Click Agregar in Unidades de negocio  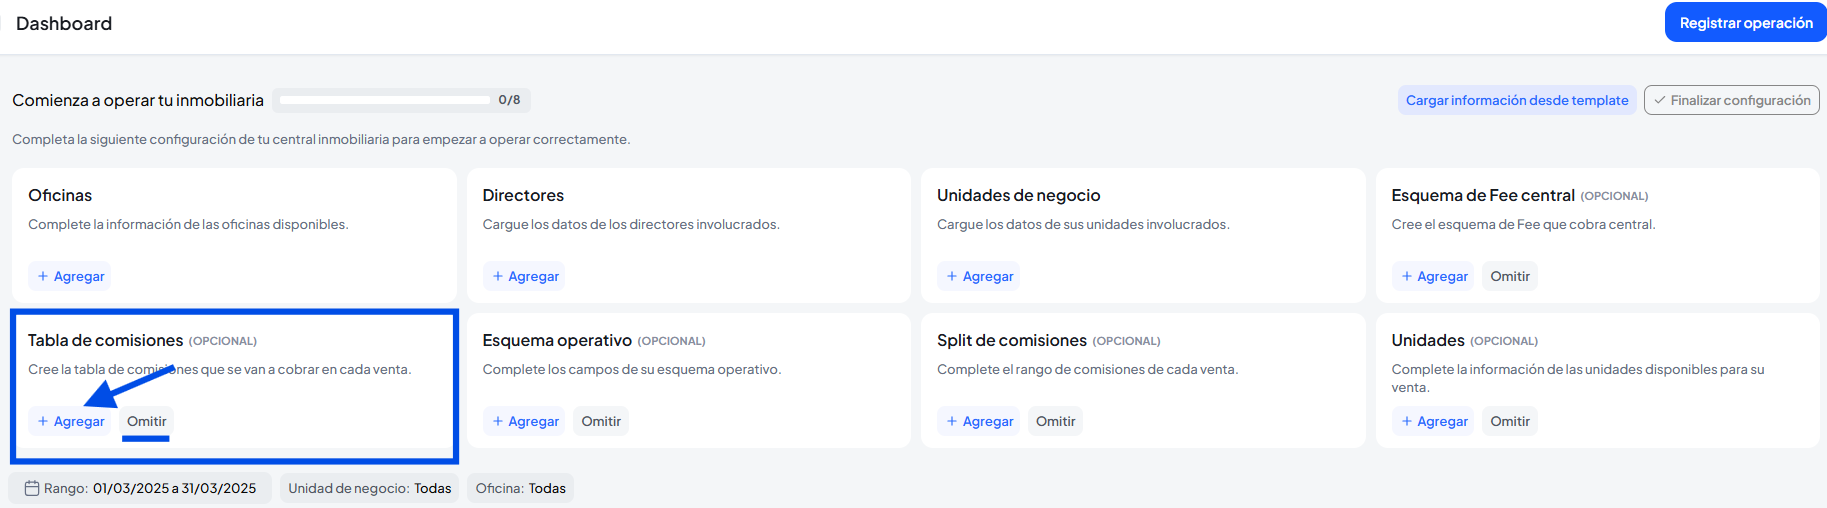[979, 276]
